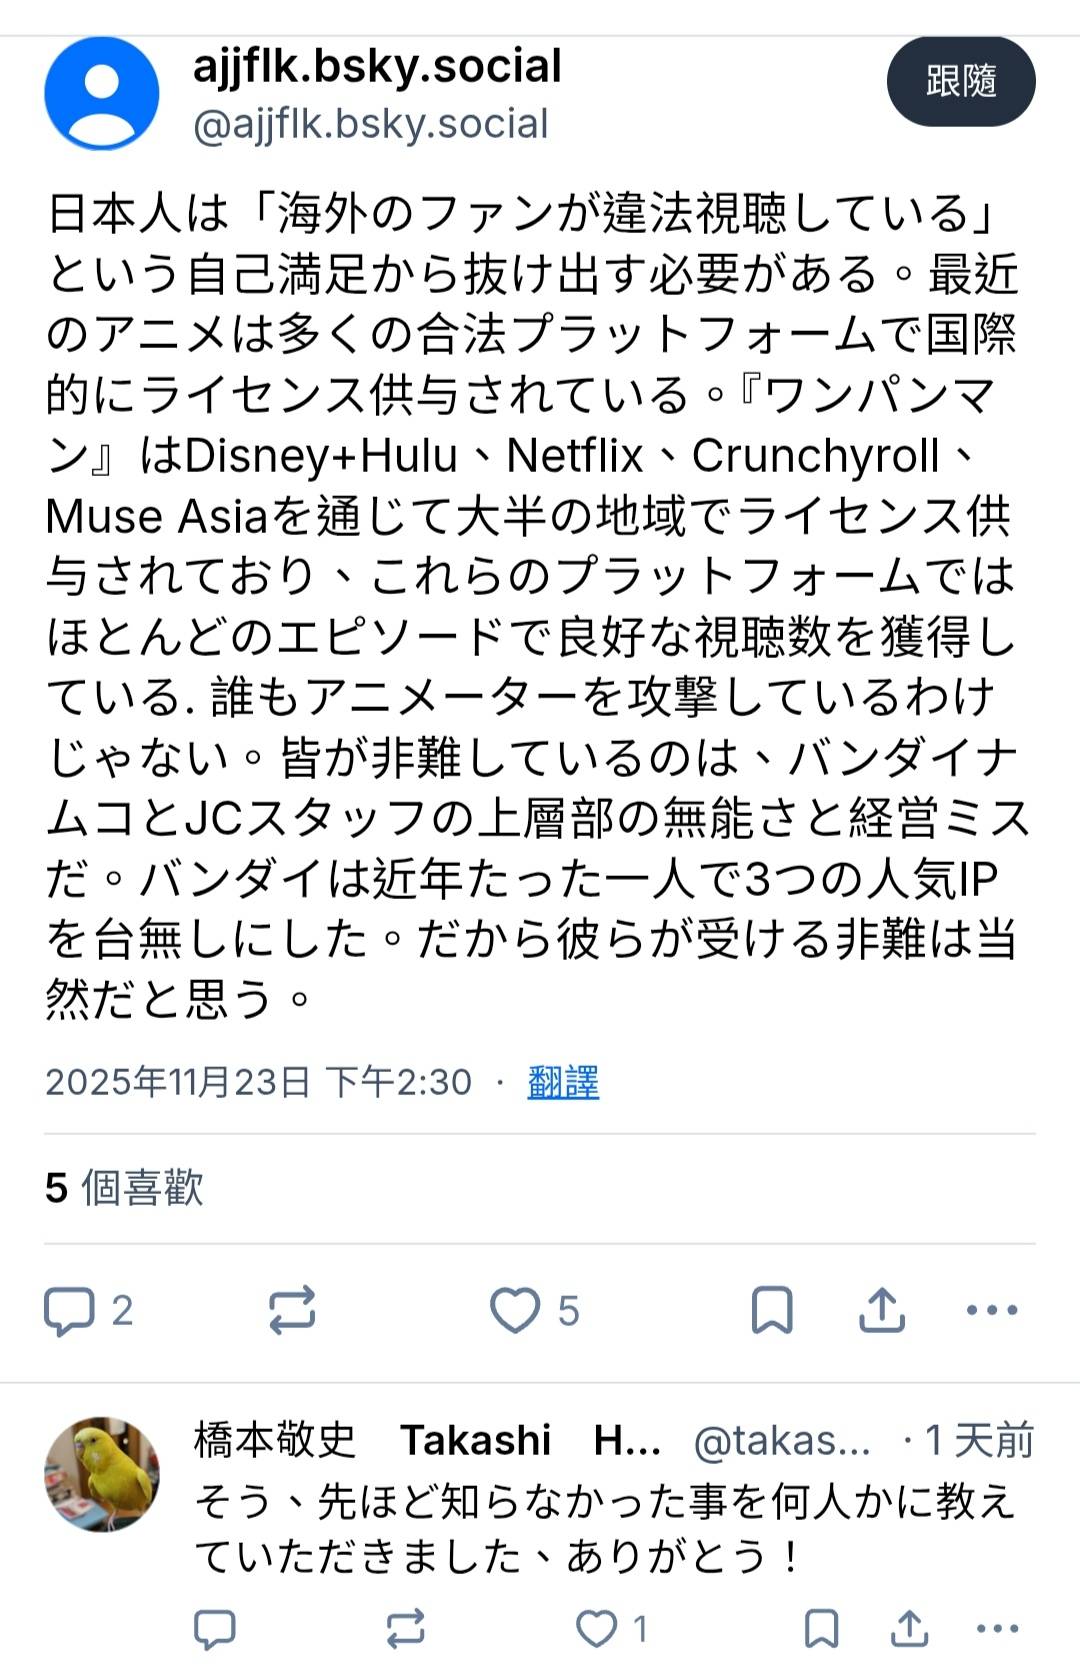
Task: Click the 翻譯 translate link
Action: click(x=563, y=1082)
